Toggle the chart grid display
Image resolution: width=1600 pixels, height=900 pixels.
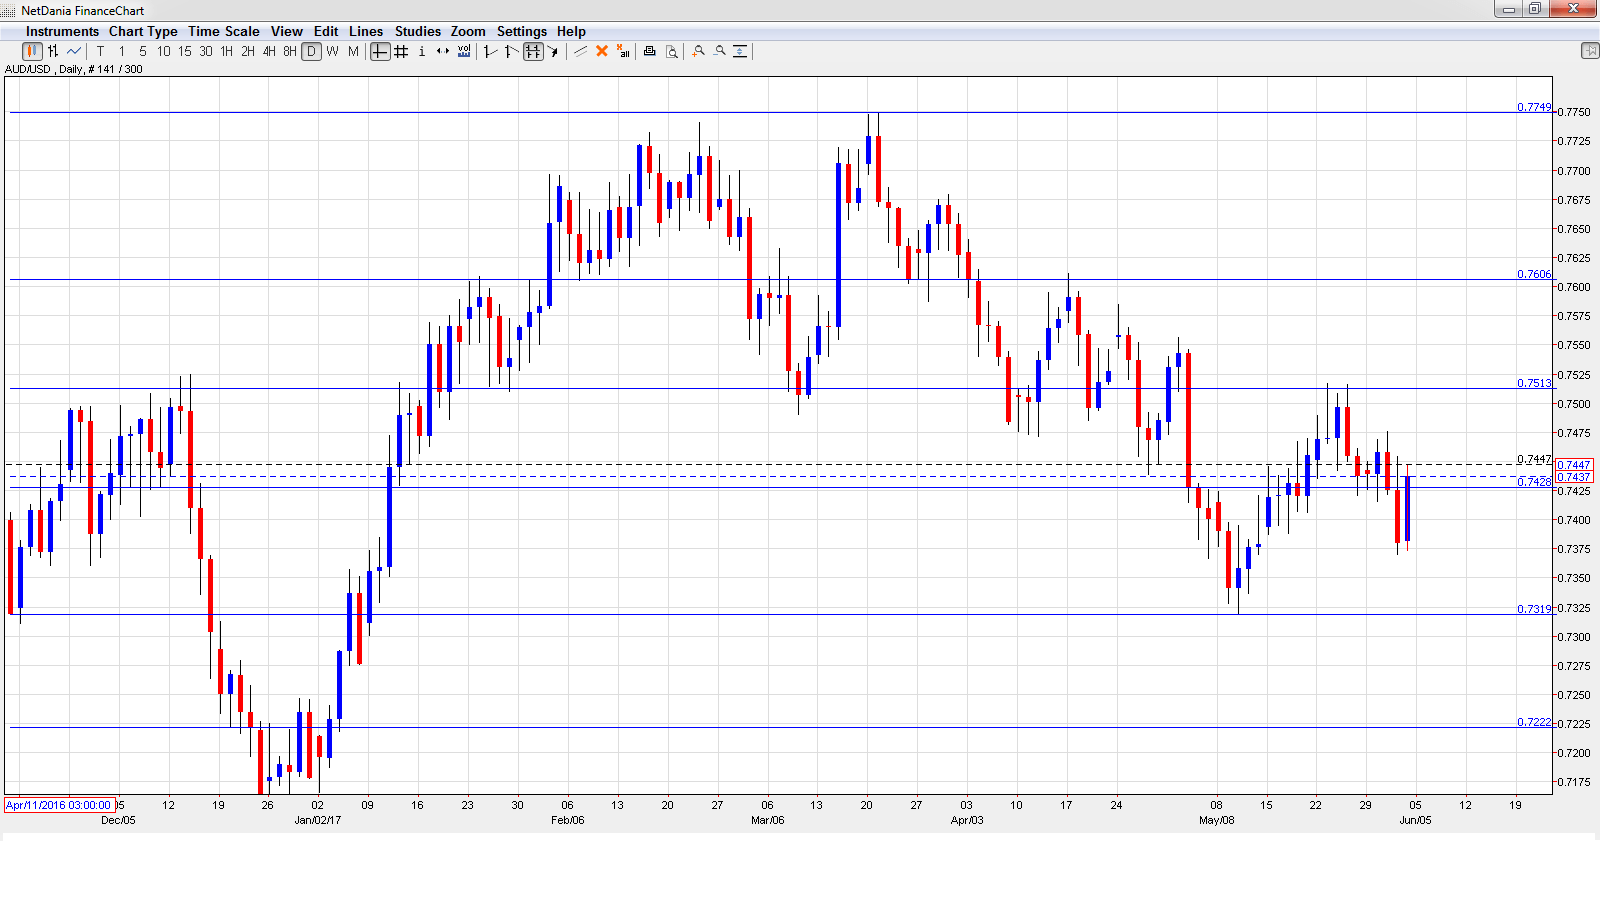click(401, 51)
